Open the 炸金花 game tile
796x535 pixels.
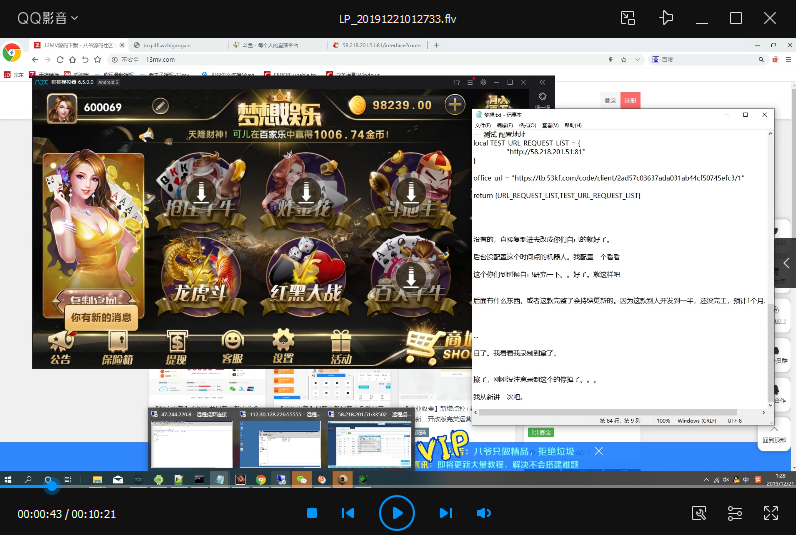pyautogui.click(x=306, y=192)
